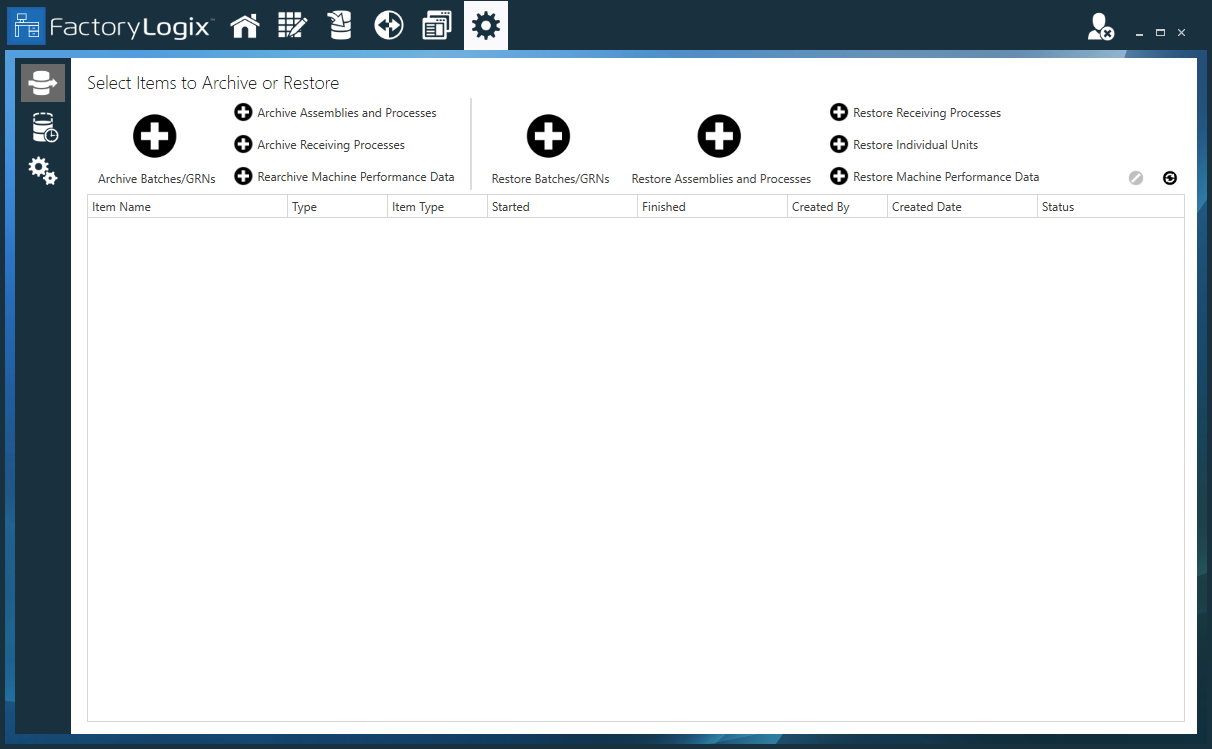Open the FactoryLogix Home screen
The width and height of the screenshot is (1212, 749).
pos(244,25)
